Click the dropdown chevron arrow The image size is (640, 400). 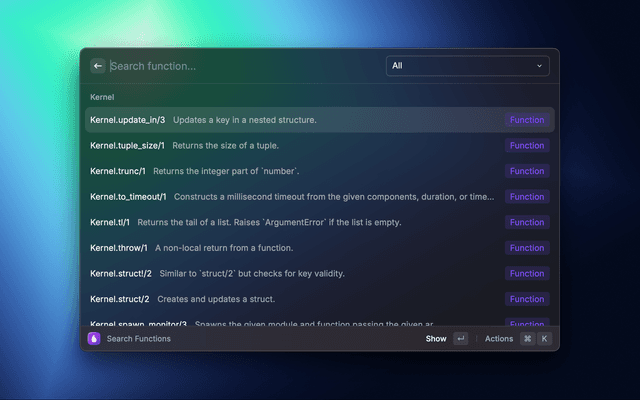(540, 66)
